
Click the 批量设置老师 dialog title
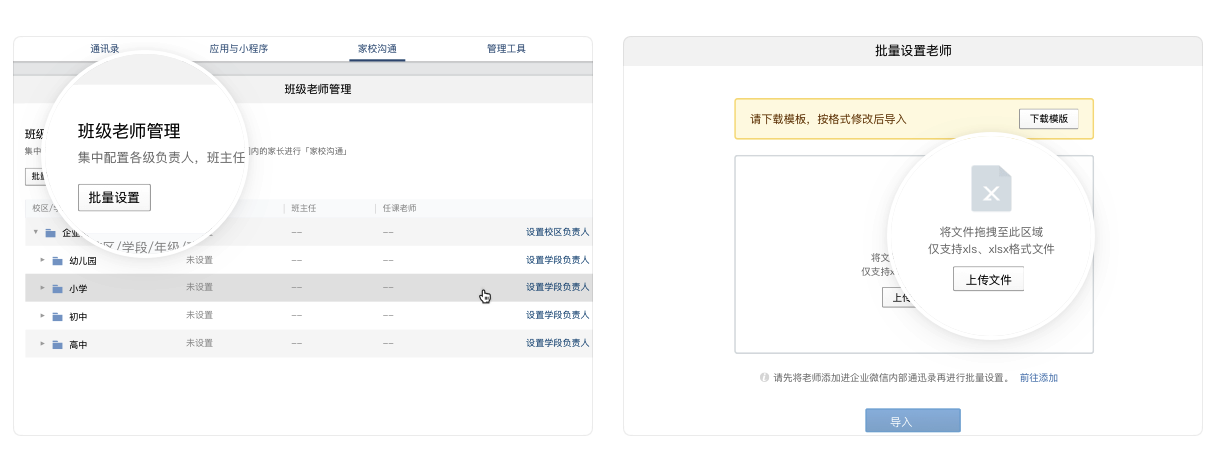912,51
